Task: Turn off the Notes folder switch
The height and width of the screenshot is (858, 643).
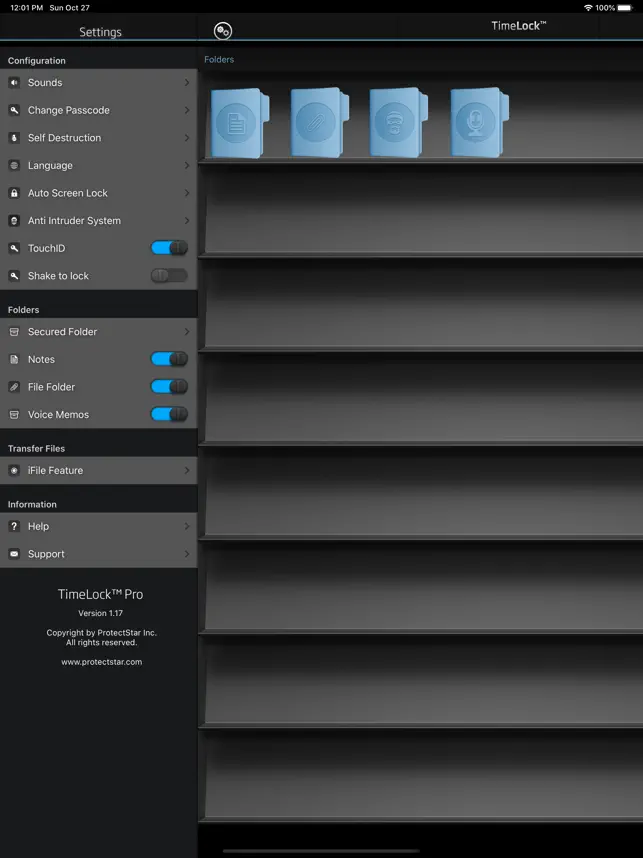Action: coord(169,359)
